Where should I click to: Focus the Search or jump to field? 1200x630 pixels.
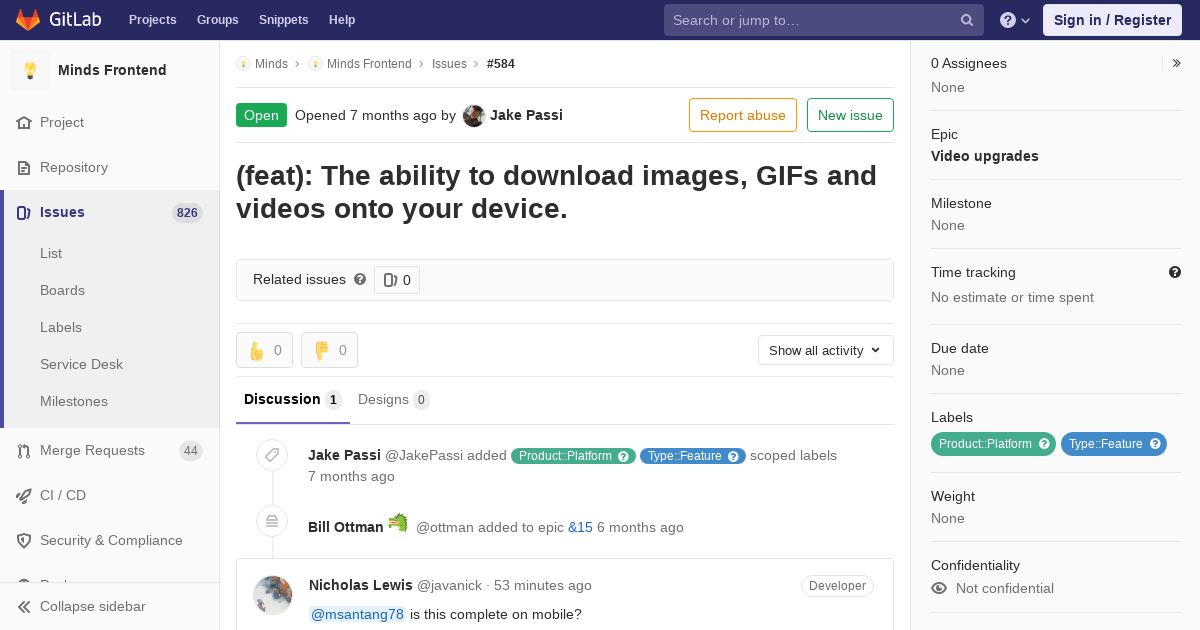[824, 20]
